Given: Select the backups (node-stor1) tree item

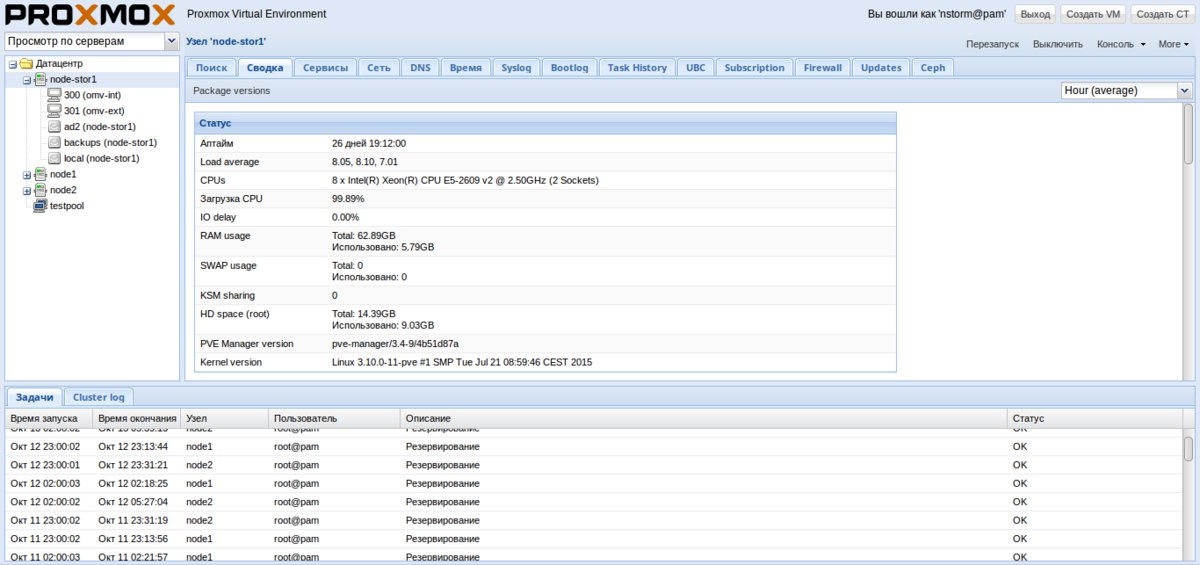Looking at the screenshot, I should click(x=93, y=143).
